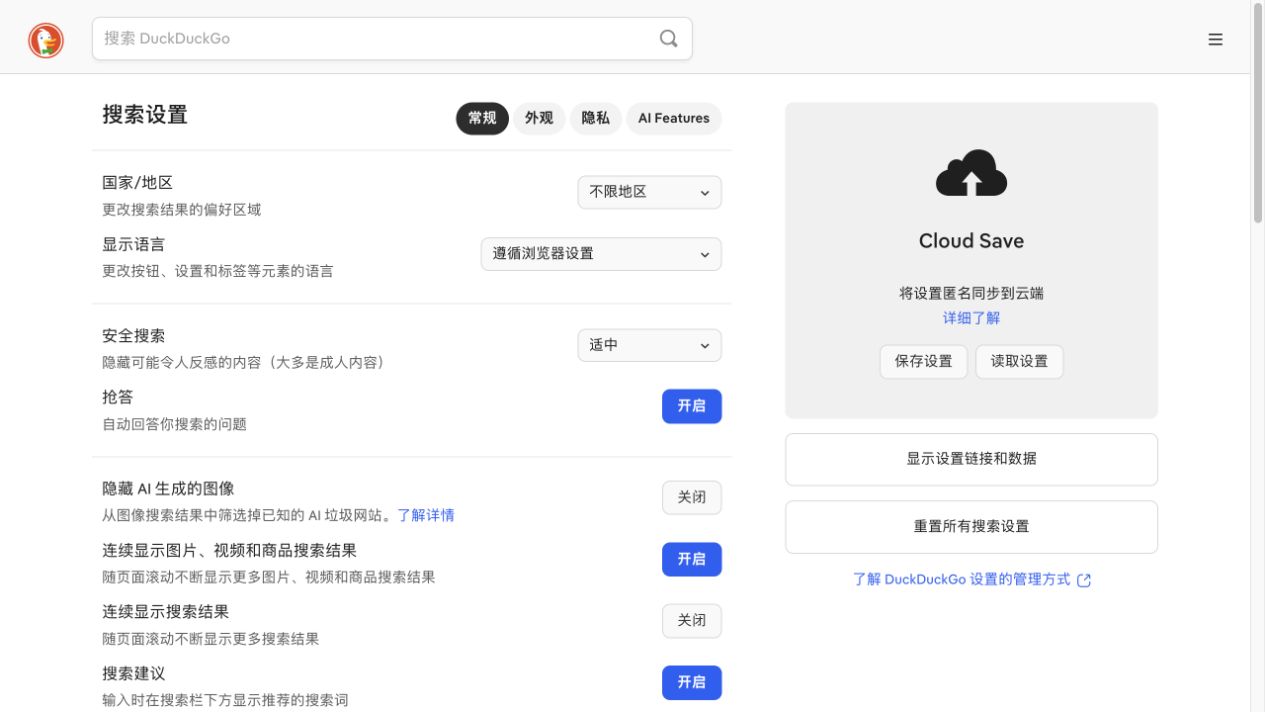Viewport: 1265px width, 712px height.
Task: Open the 国家/地区 dropdown showing 不限地区
Action: (x=649, y=192)
